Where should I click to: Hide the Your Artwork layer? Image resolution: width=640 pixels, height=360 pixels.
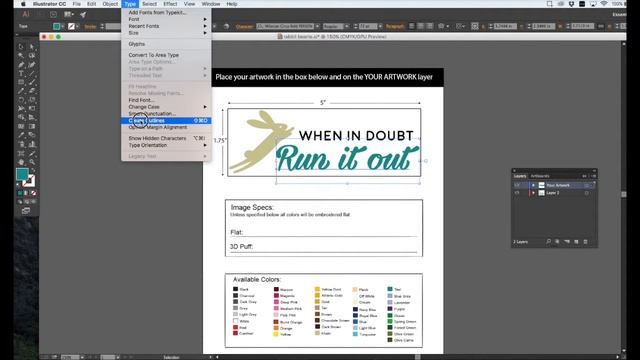517,185
